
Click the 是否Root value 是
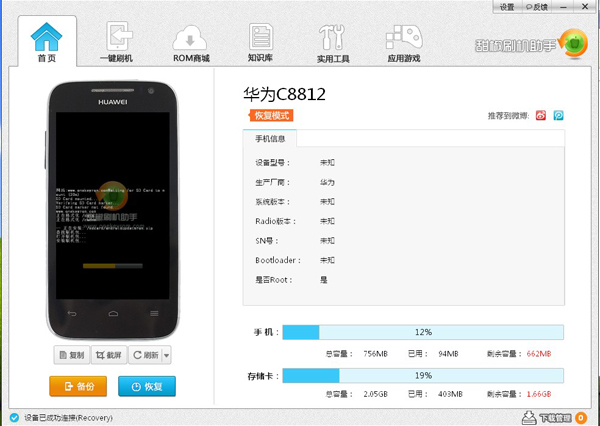(324, 280)
